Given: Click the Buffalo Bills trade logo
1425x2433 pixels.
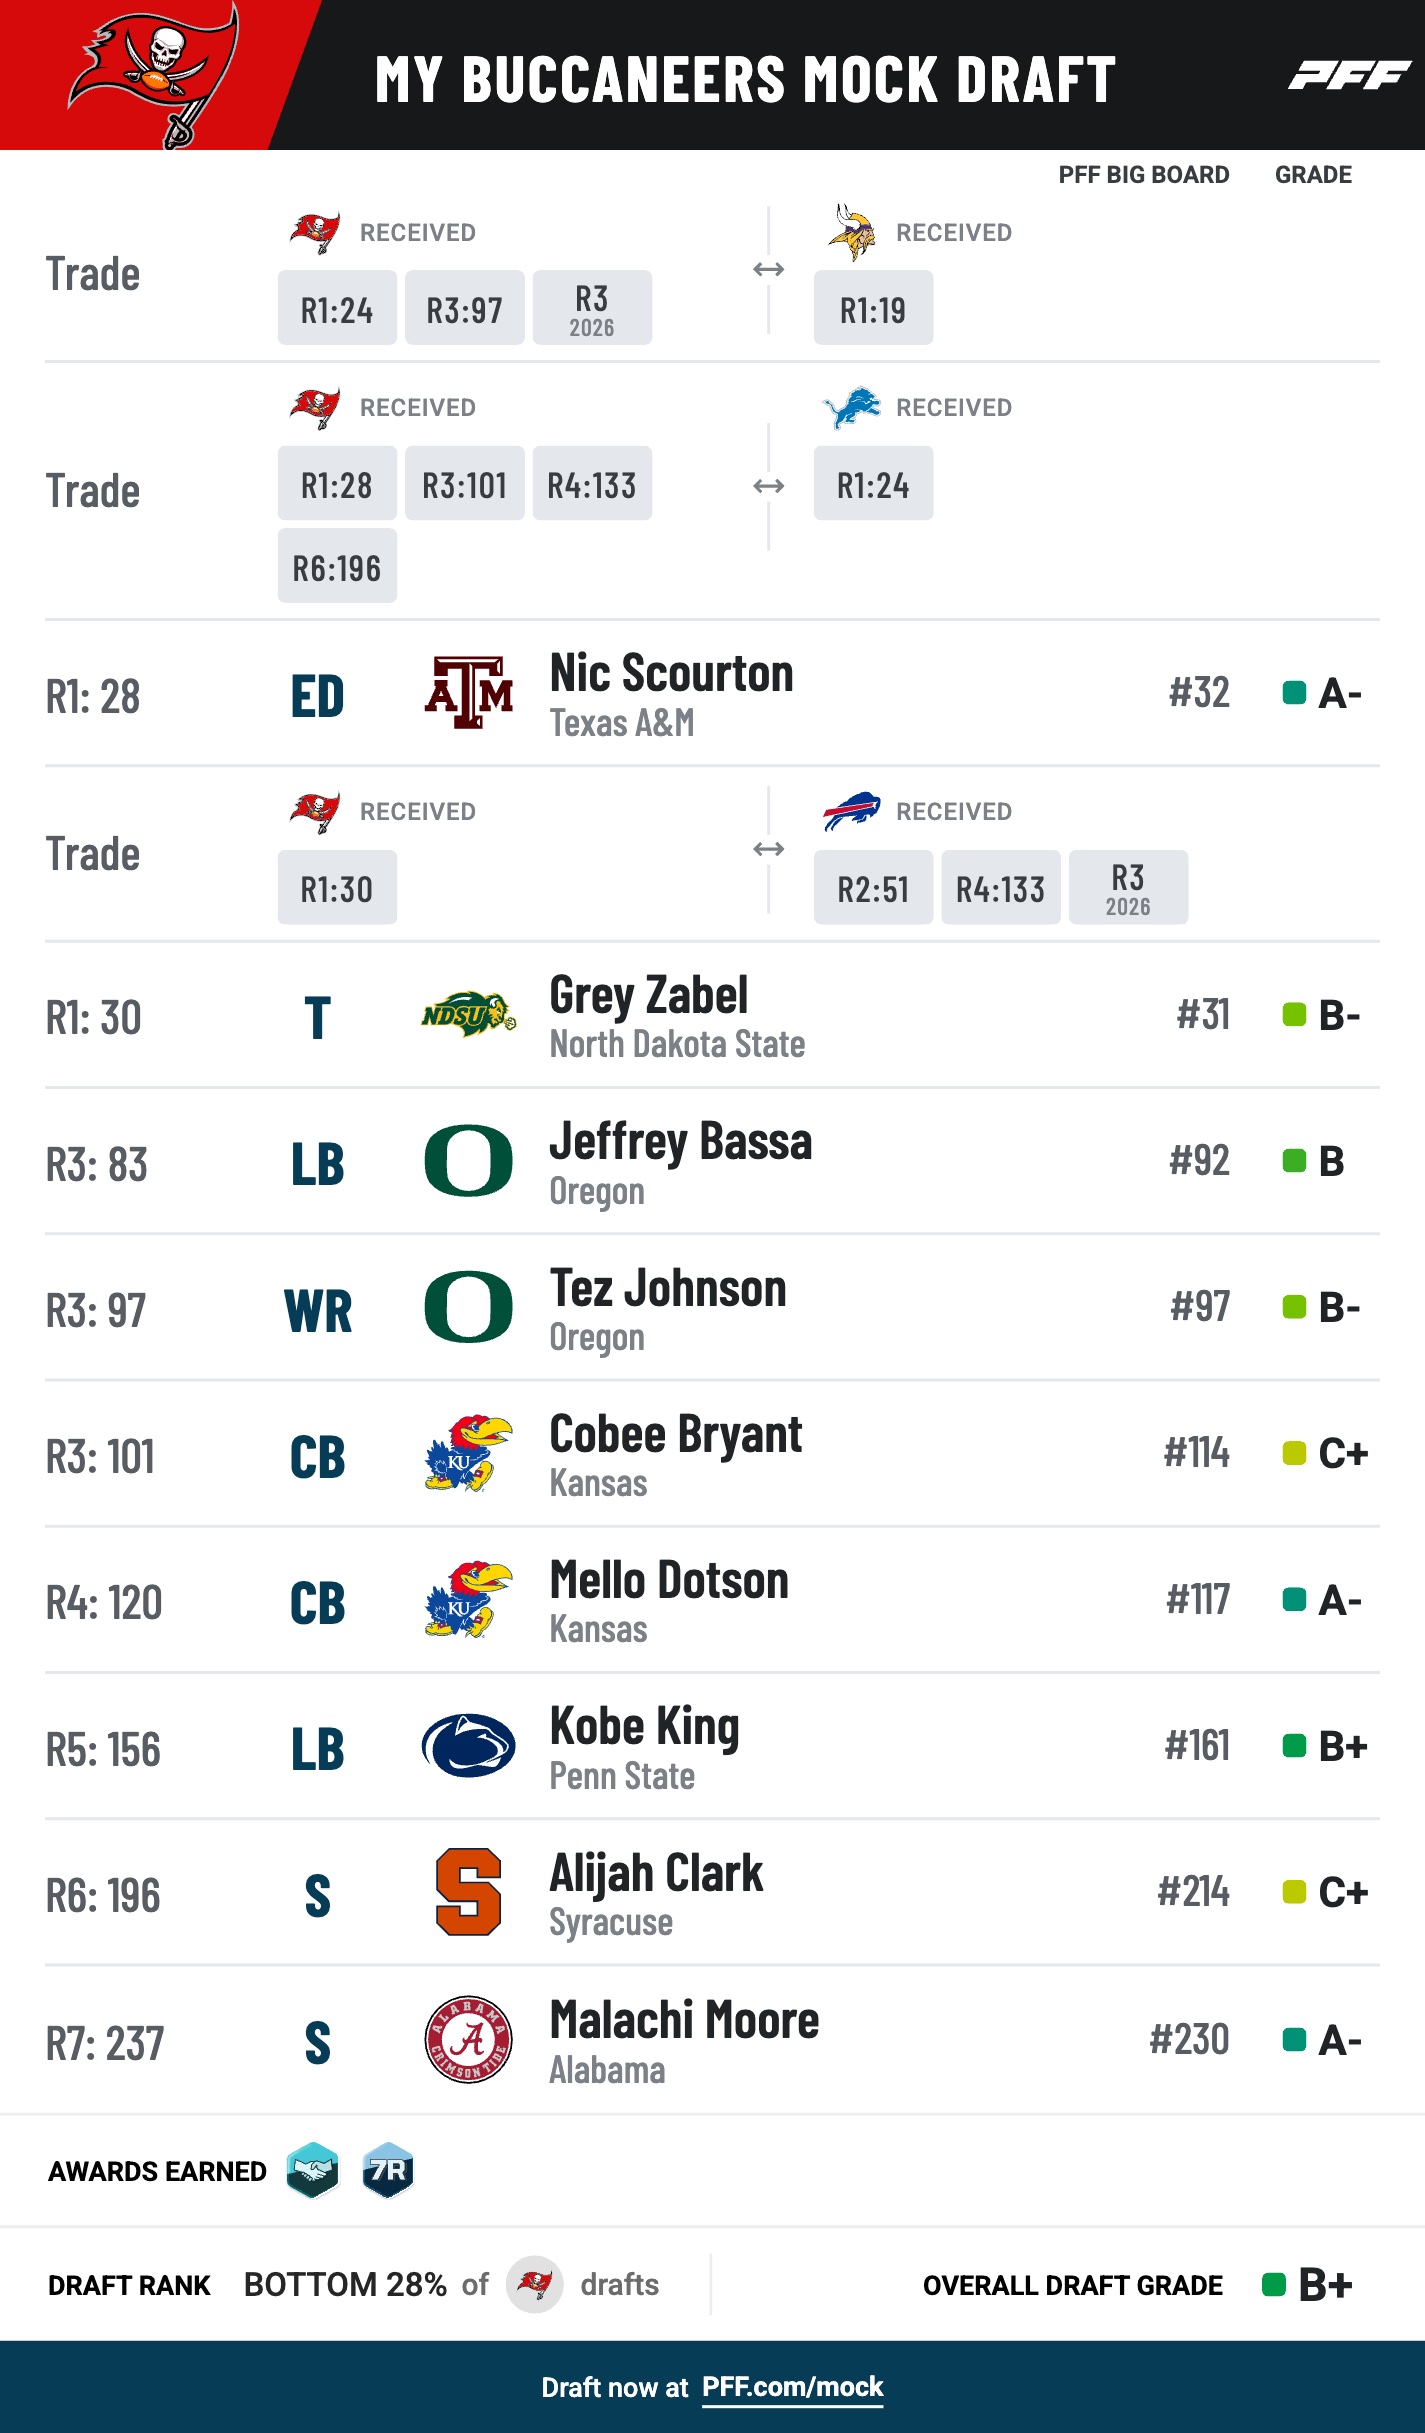Looking at the screenshot, I should click(851, 811).
